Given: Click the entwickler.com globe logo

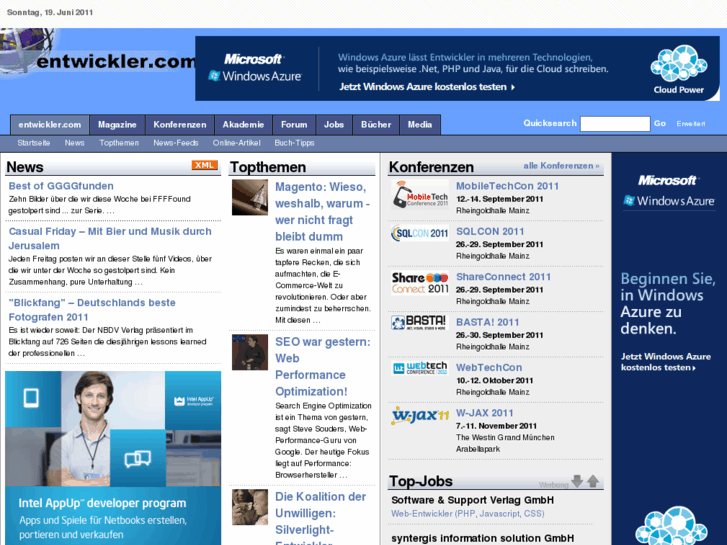Looking at the screenshot, I should [26, 50].
